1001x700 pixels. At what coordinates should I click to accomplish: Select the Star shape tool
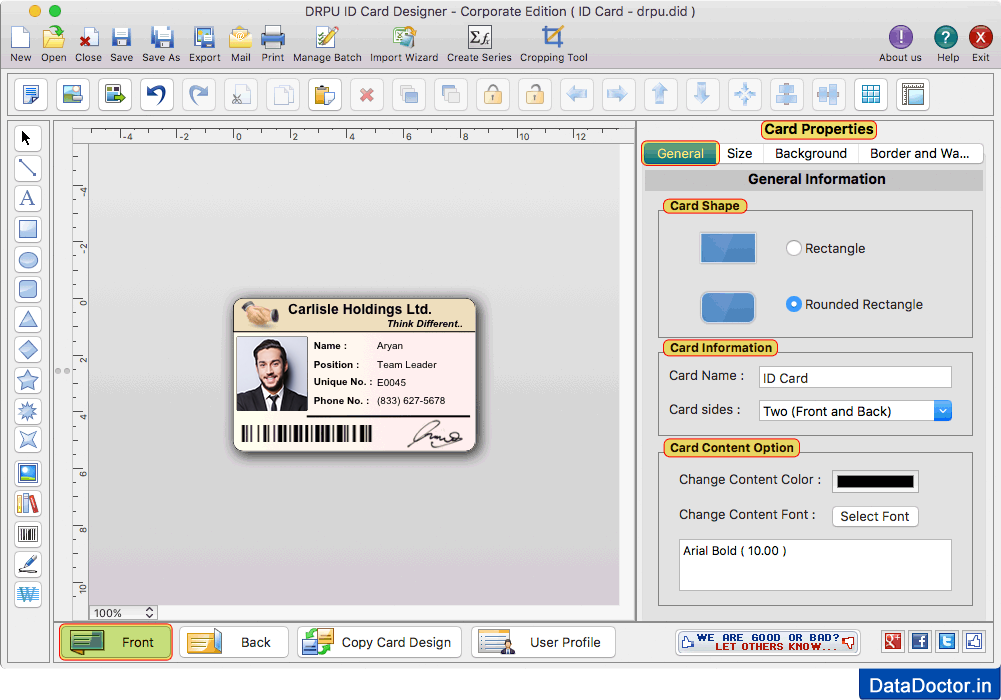coord(27,380)
